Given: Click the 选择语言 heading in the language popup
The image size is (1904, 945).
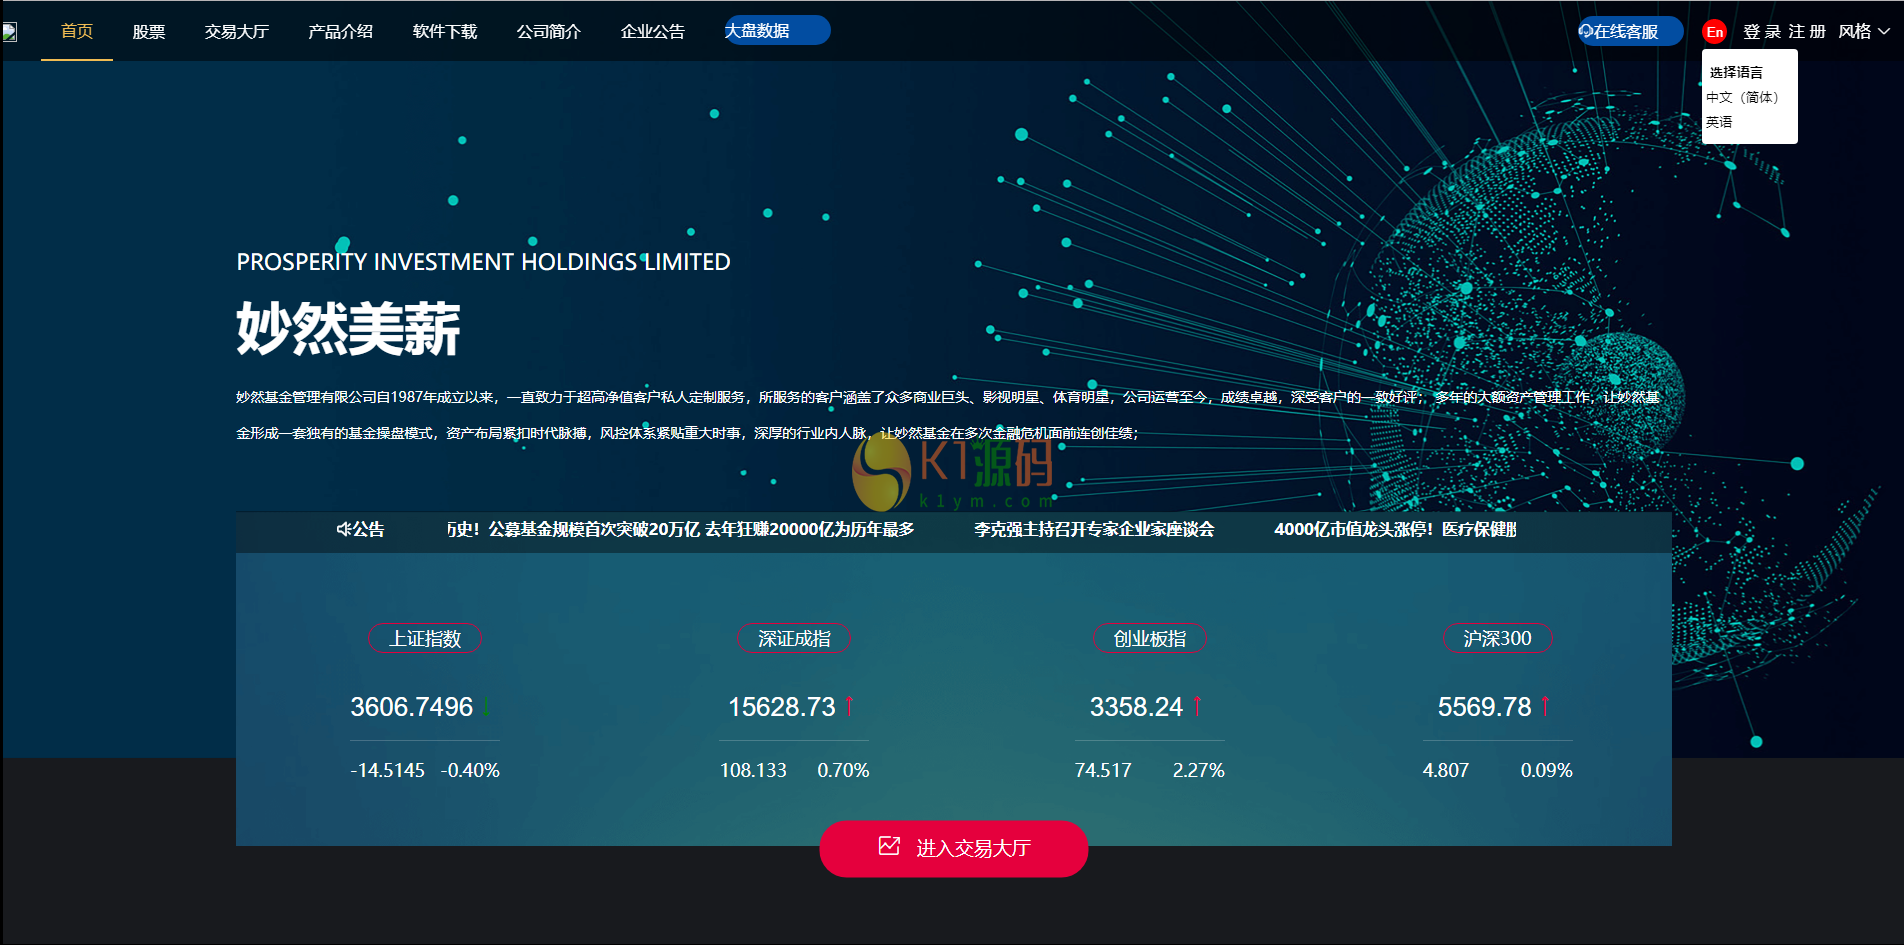Looking at the screenshot, I should point(1736,72).
